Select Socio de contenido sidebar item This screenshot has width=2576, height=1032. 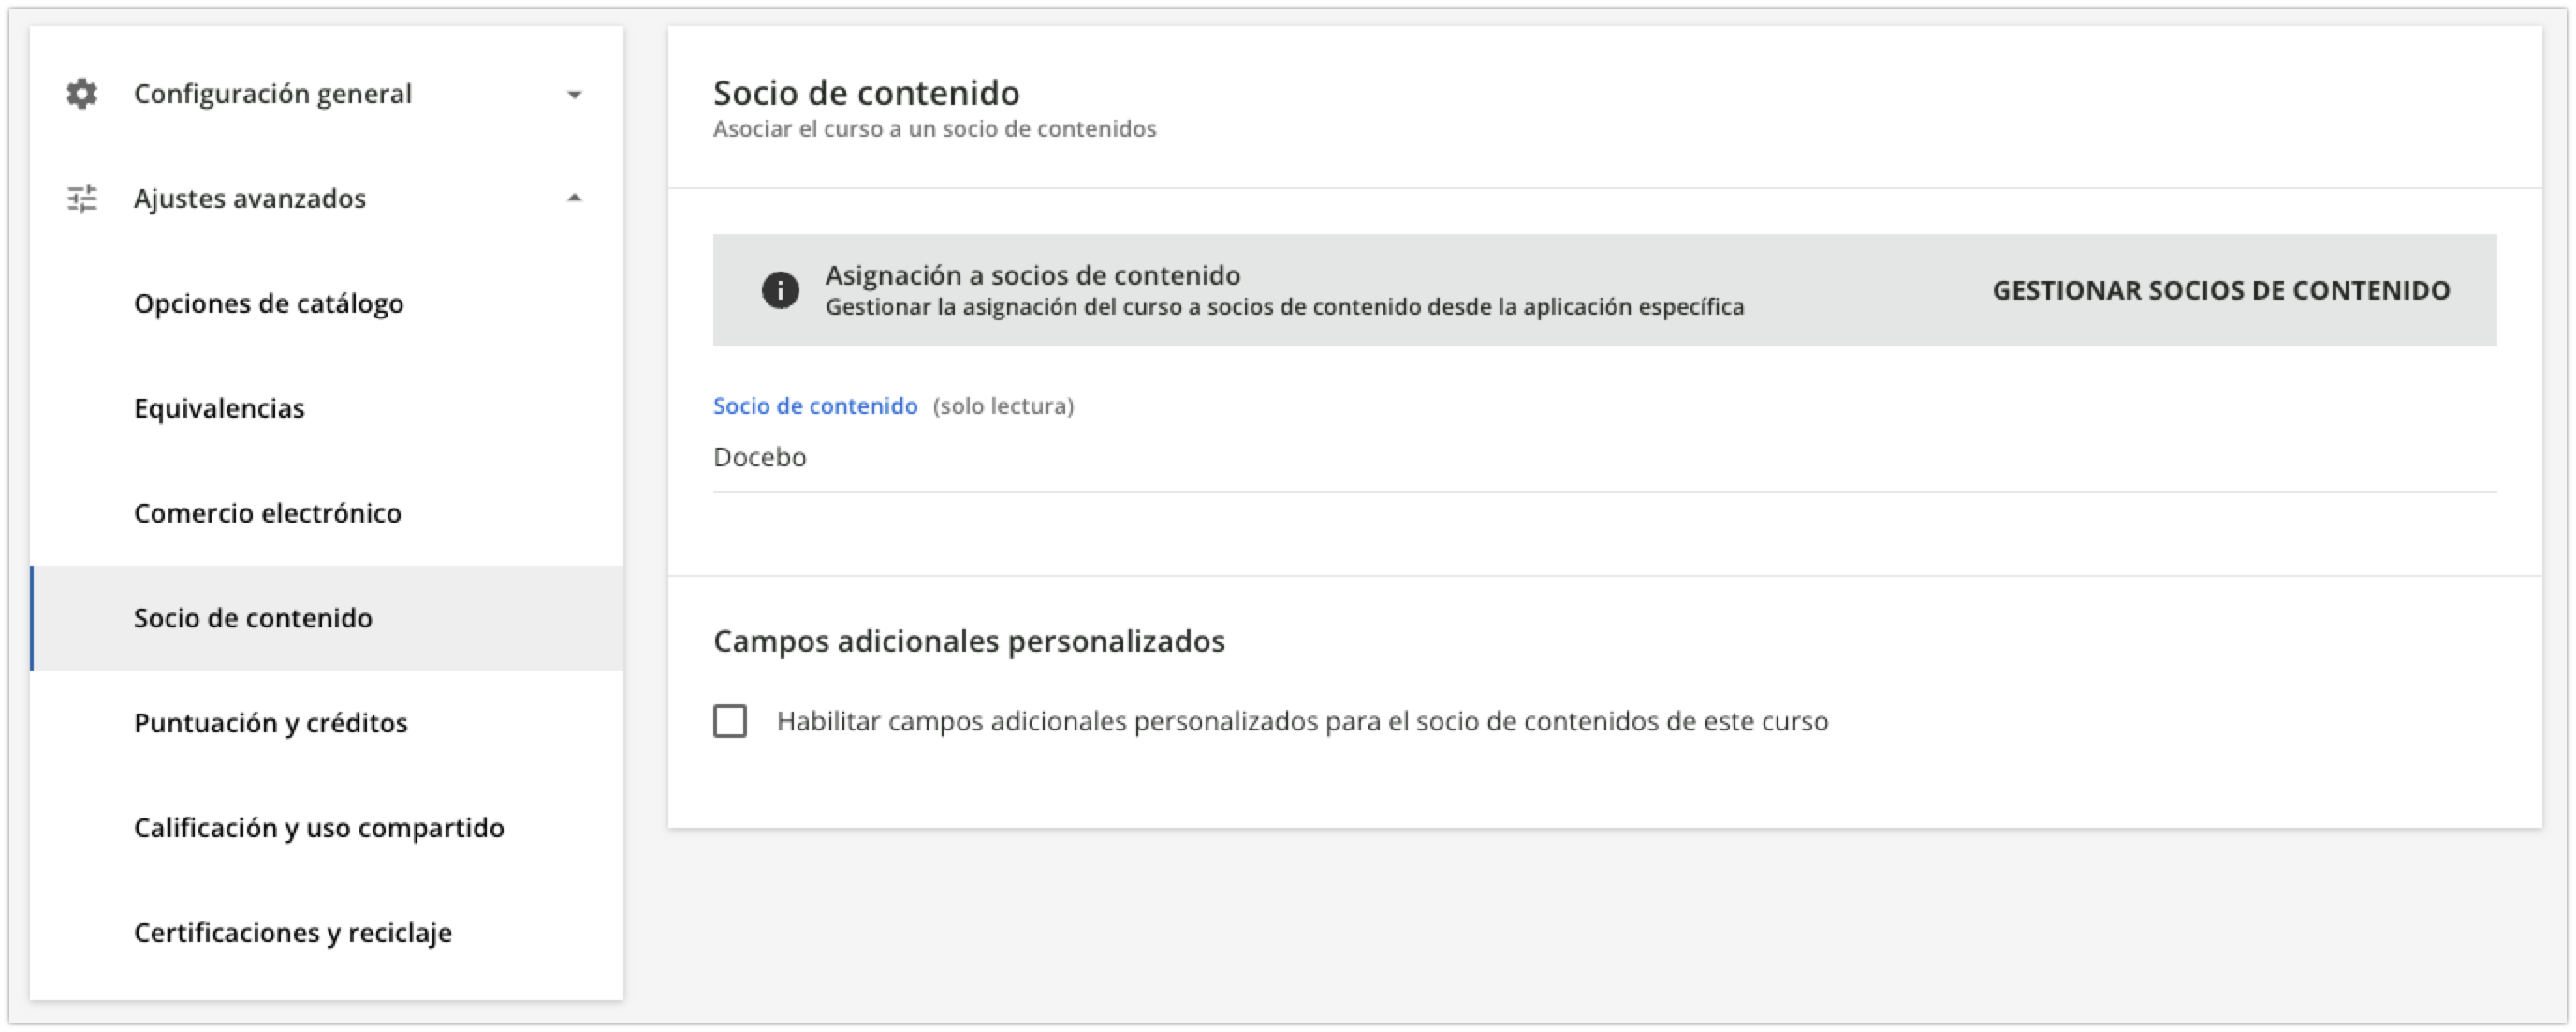pyautogui.click(x=326, y=618)
